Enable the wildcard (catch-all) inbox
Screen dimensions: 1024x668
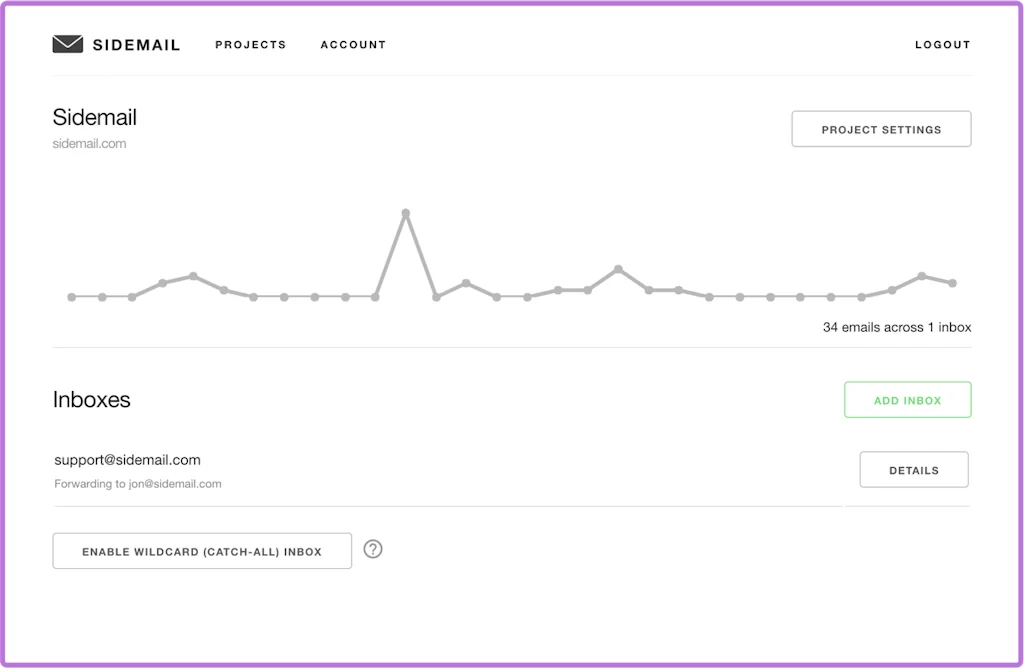click(201, 550)
